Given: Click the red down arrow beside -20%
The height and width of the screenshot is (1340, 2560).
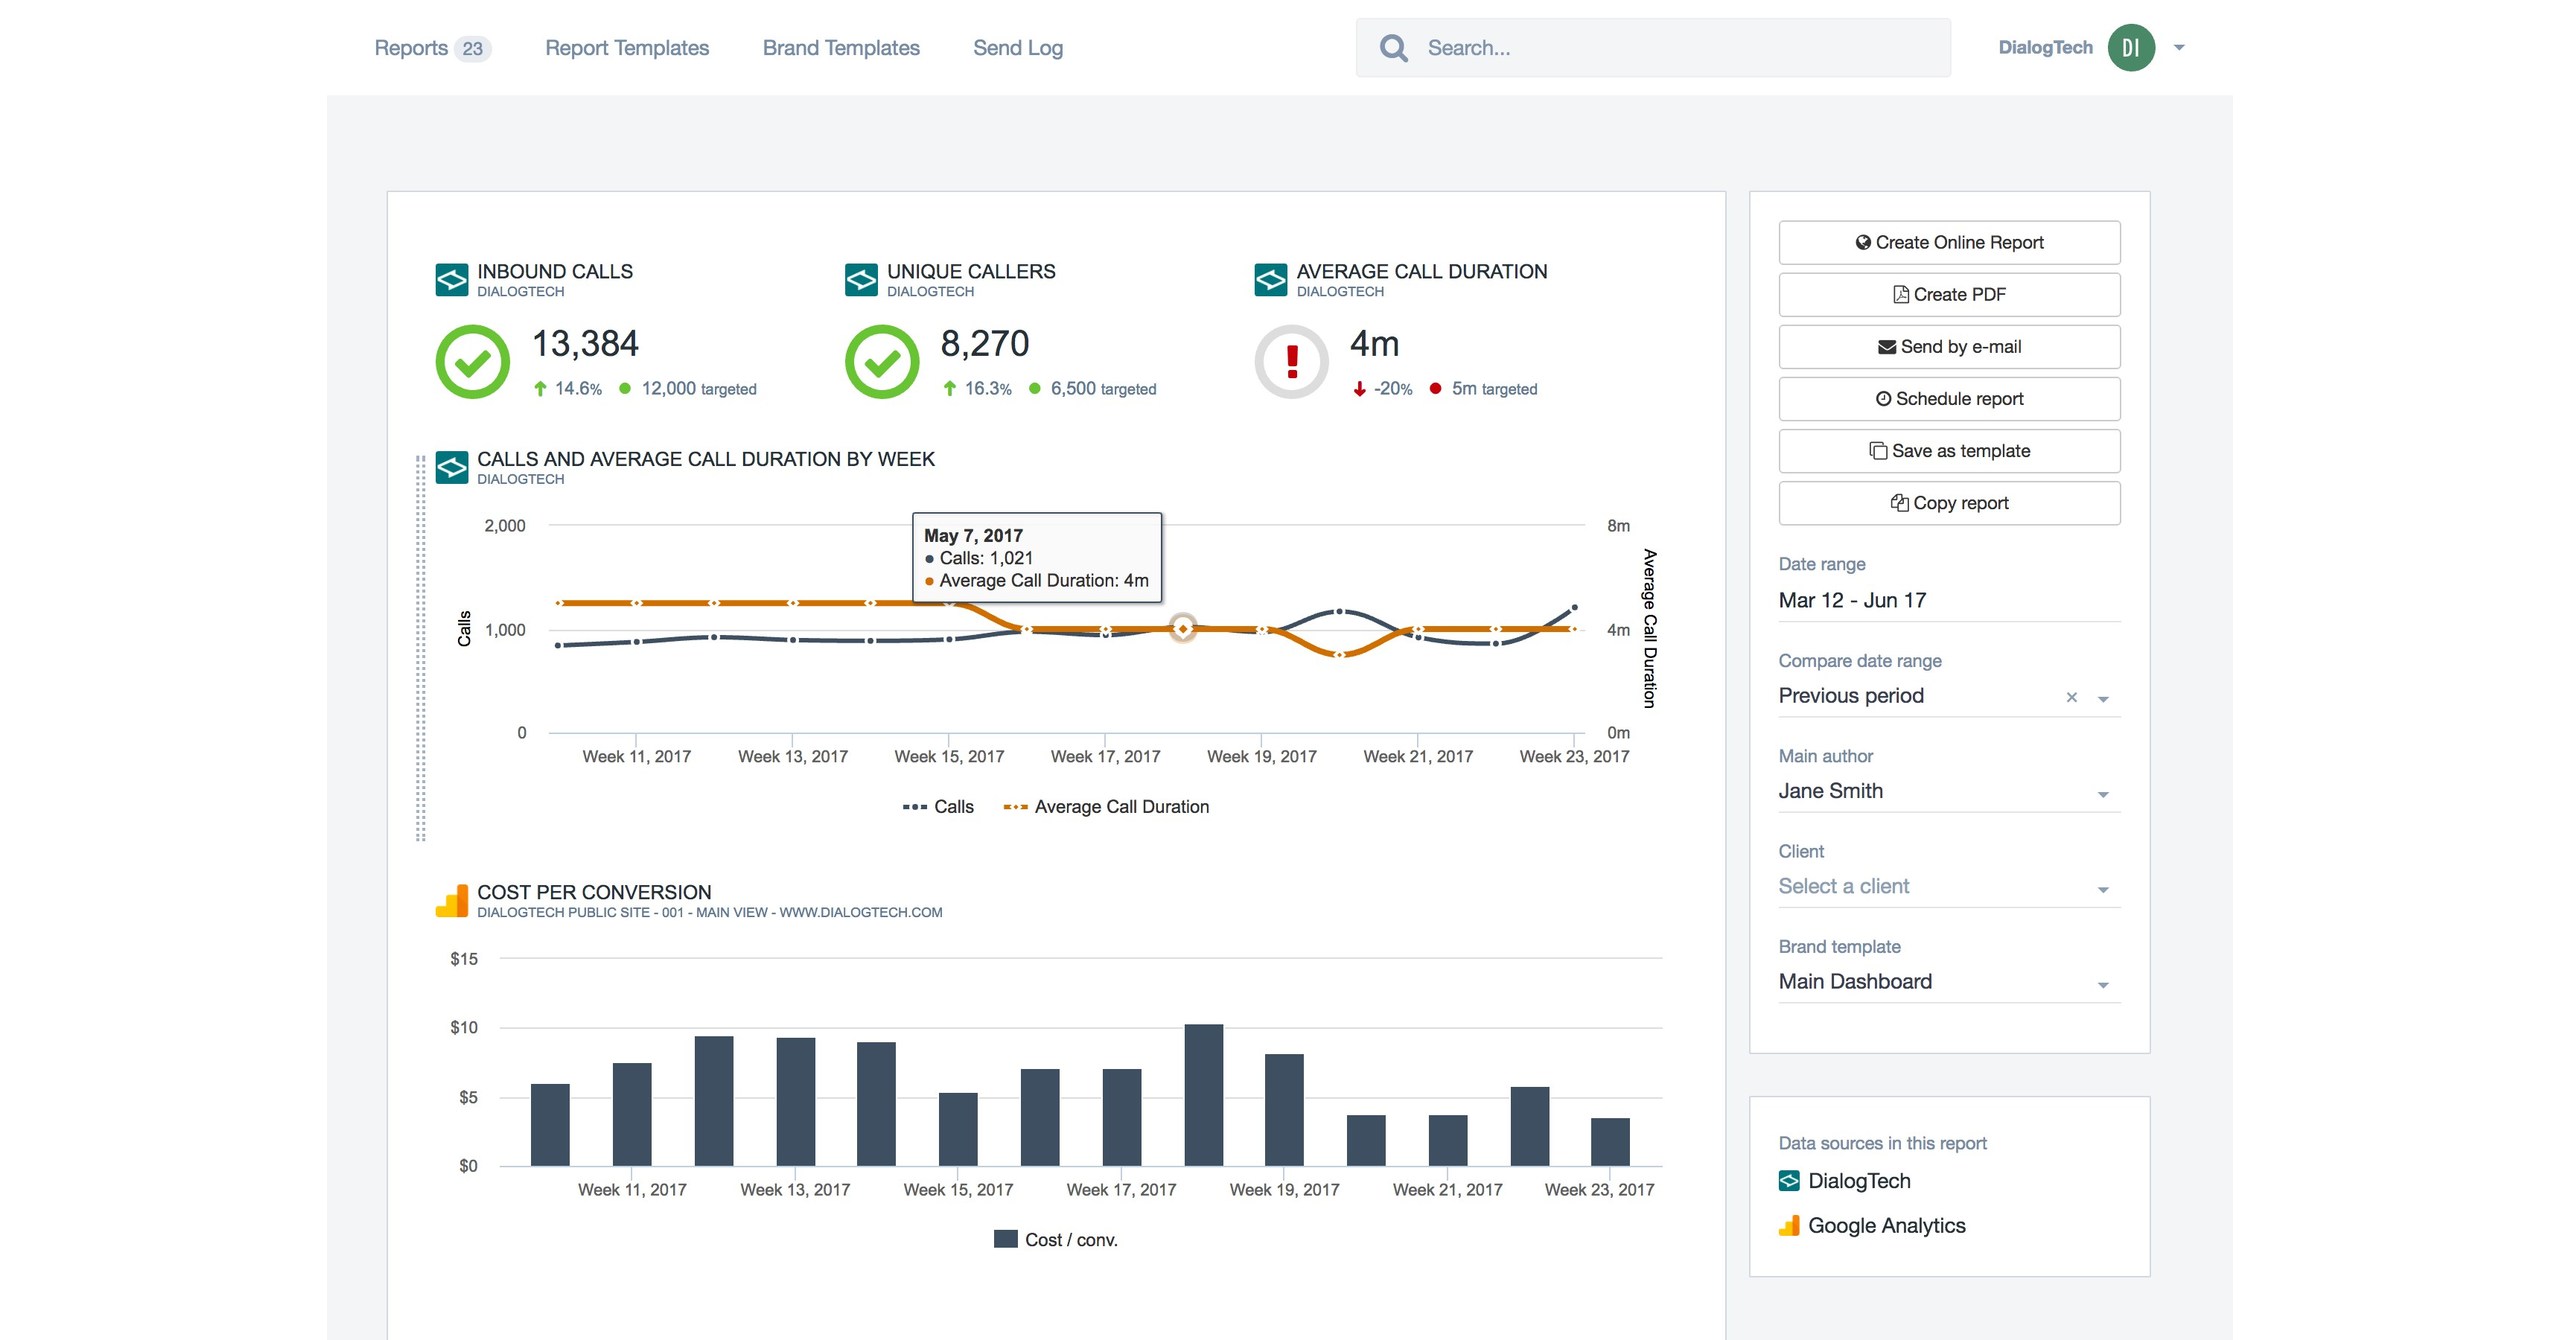Looking at the screenshot, I should click(1359, 388).
